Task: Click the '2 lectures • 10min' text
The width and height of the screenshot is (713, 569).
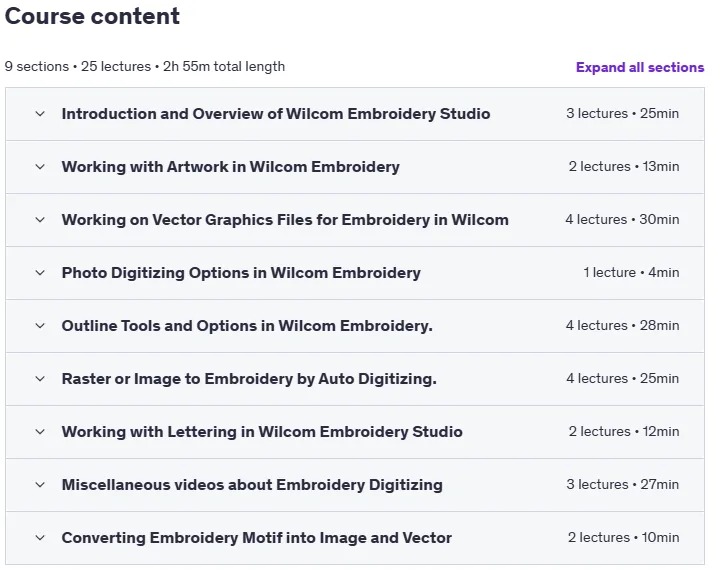Action: tap(623, 538)
